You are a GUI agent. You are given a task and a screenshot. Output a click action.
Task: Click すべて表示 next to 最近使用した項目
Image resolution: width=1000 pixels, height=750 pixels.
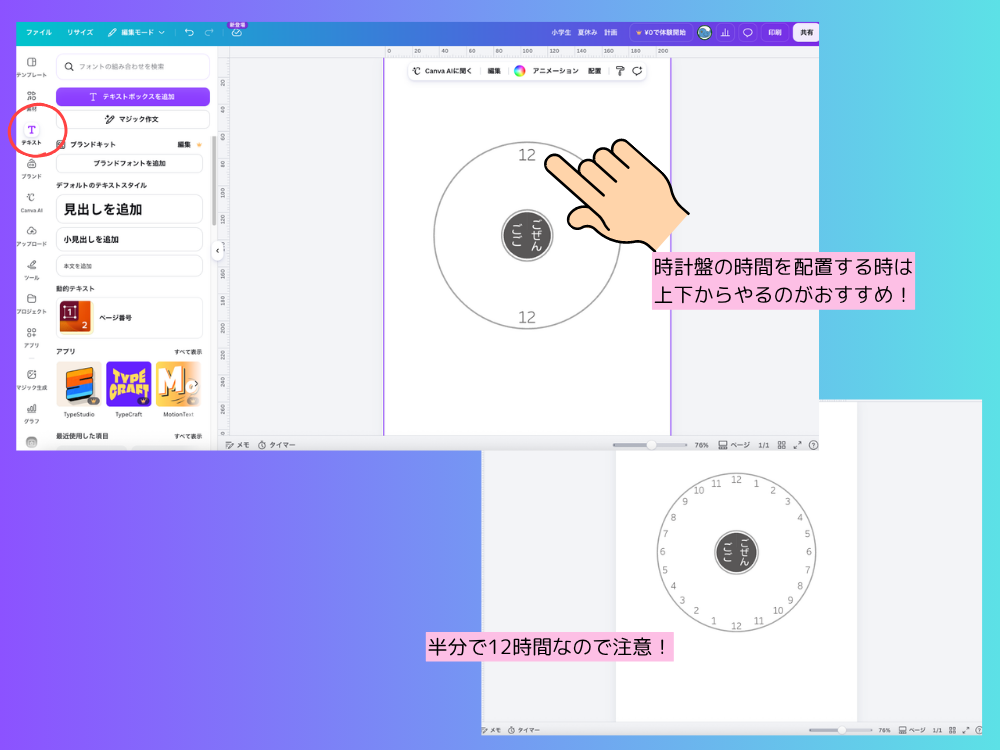pyautogui.click(x=188, y=436)
